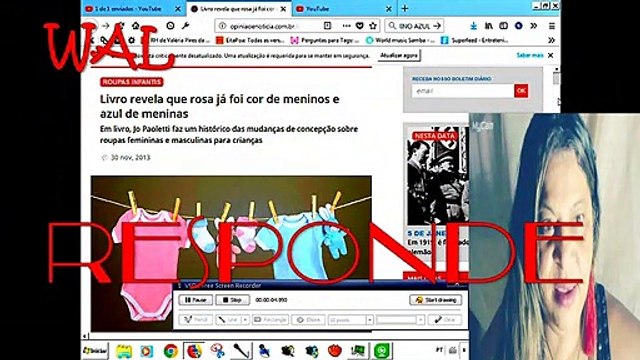640x360 pixels.
Task: Open the color dropdown in screen recorder
Action: [420, 320]
